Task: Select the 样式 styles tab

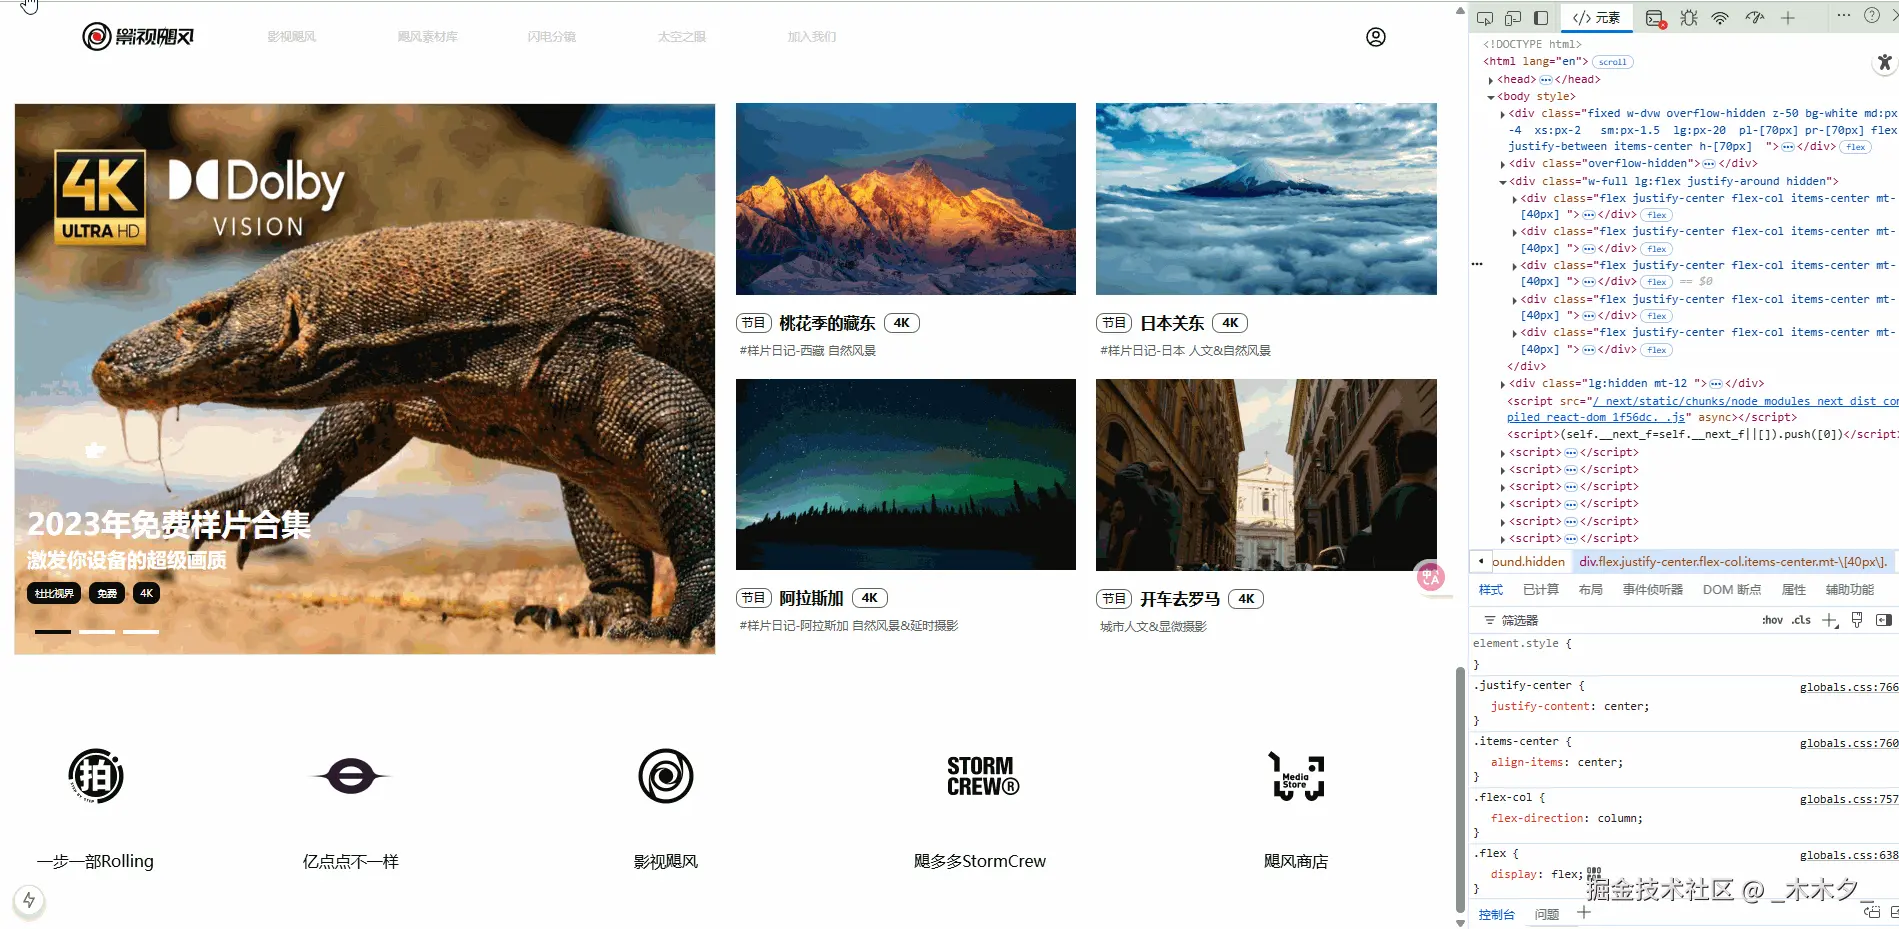Action: point(1491,590)
